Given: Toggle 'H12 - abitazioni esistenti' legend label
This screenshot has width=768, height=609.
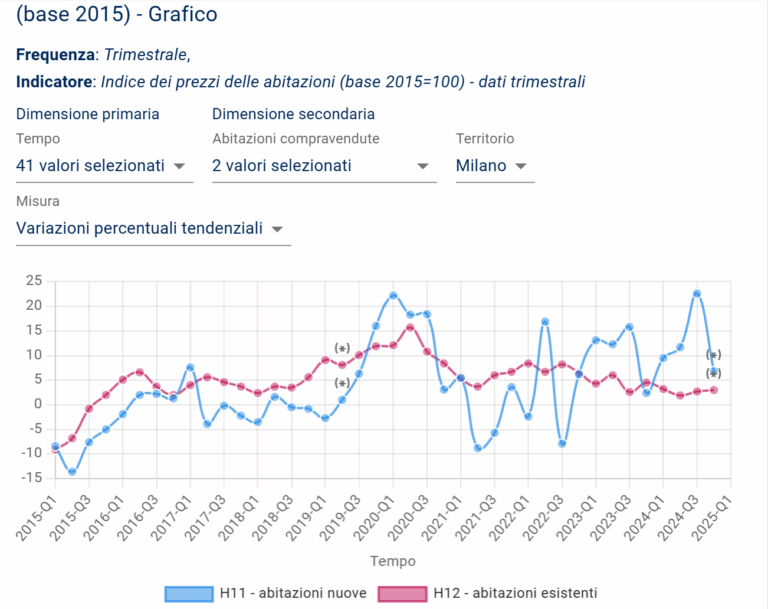Looking at the screenshot, I should pyautogui.click(x=514, y=593).
